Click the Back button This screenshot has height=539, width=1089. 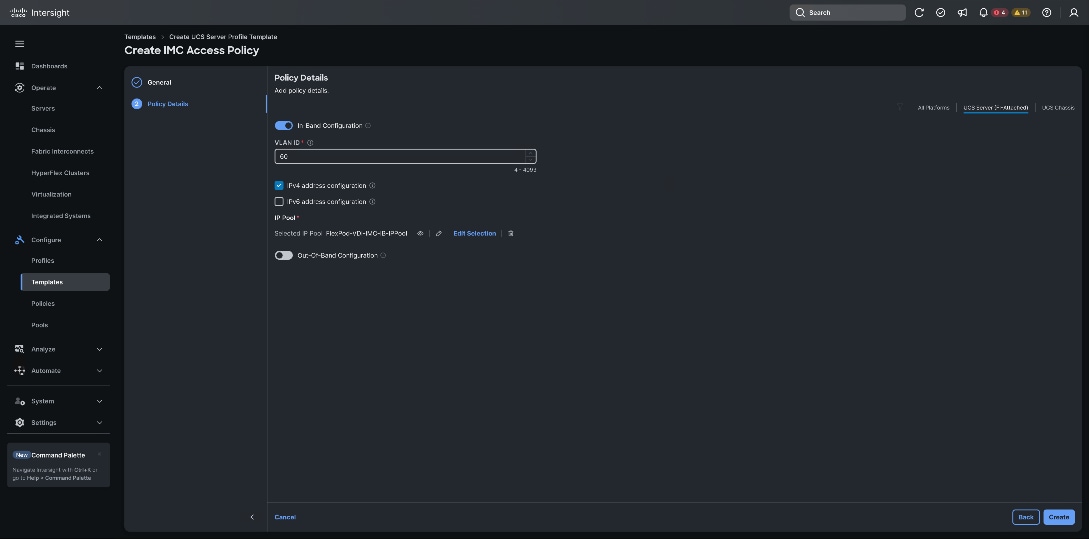coord(1026,517)
